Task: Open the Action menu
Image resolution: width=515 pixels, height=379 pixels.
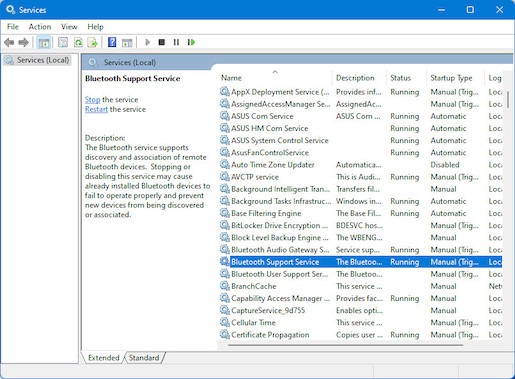Action: (40, 27)
